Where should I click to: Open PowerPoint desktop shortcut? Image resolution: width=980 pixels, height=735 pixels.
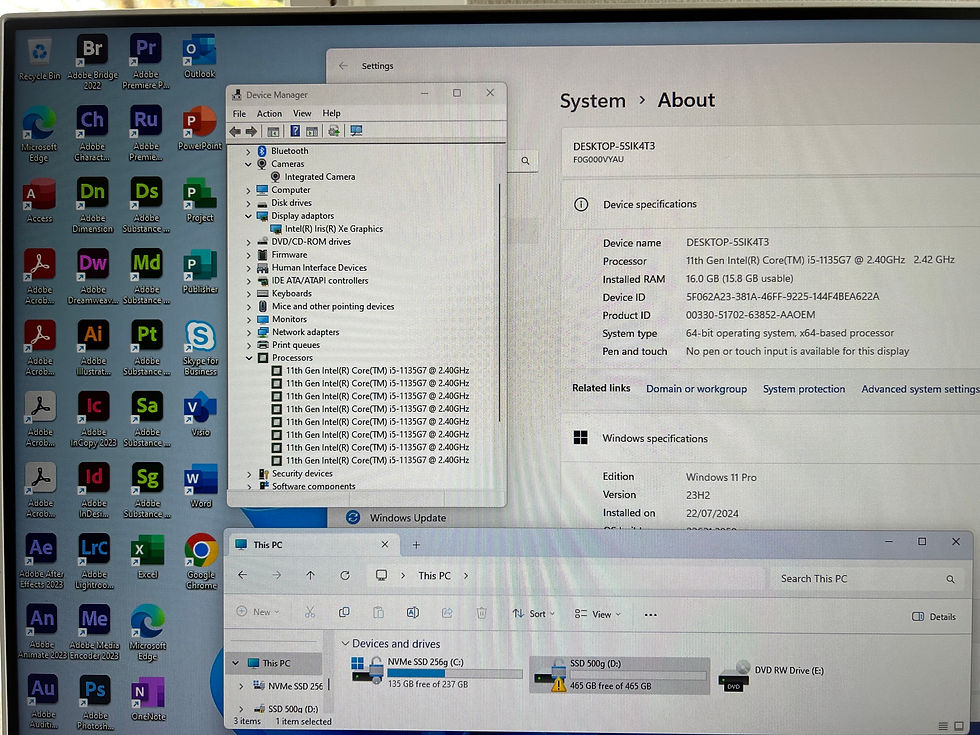[x=199, y=128]
